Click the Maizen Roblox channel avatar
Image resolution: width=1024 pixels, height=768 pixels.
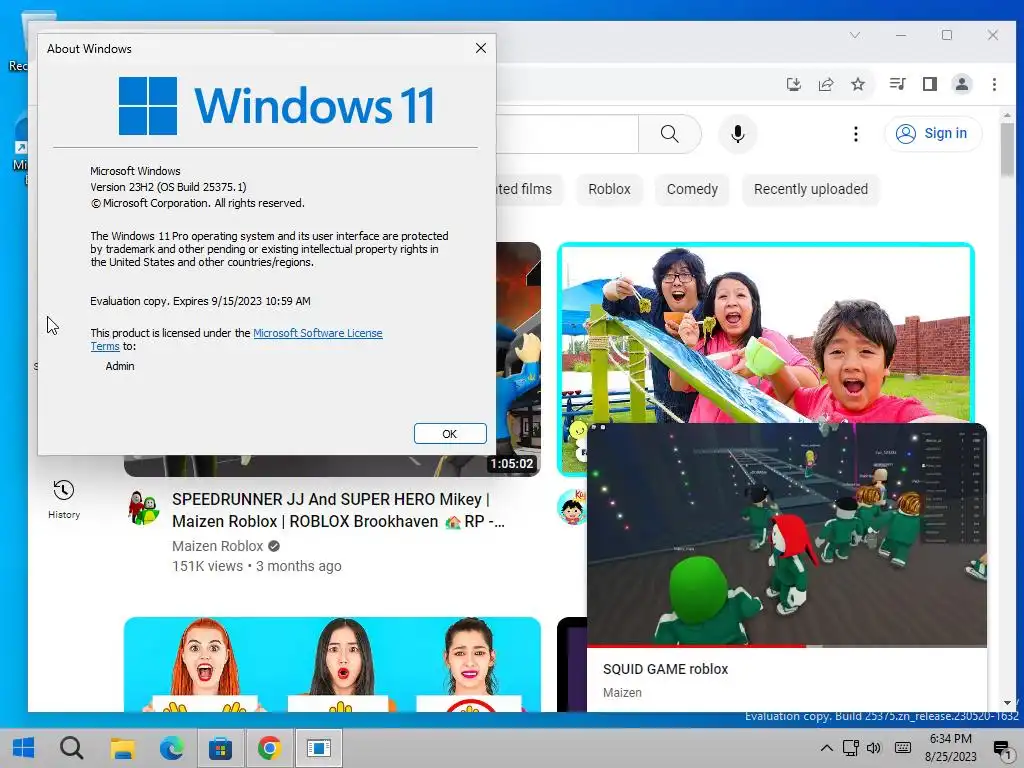point(144,507)
